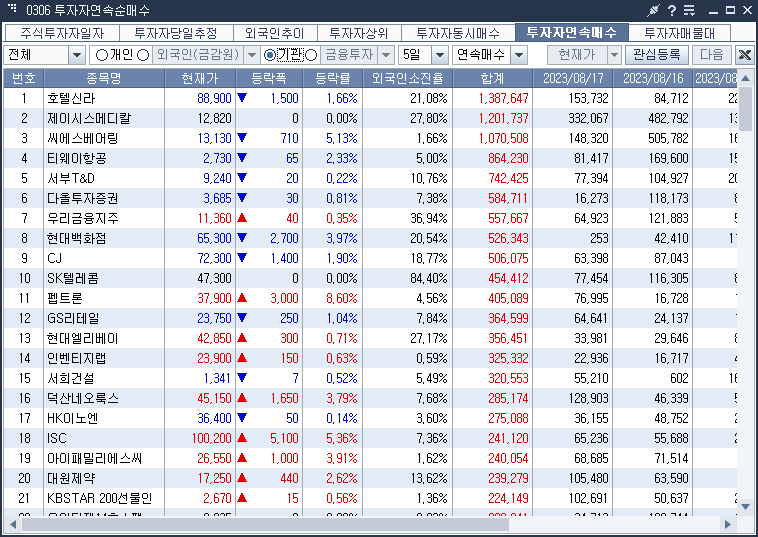This screenshot has width=758, height=537.
Task: Click the 2023/08/17 column header
Action: (x=573, y=78)
